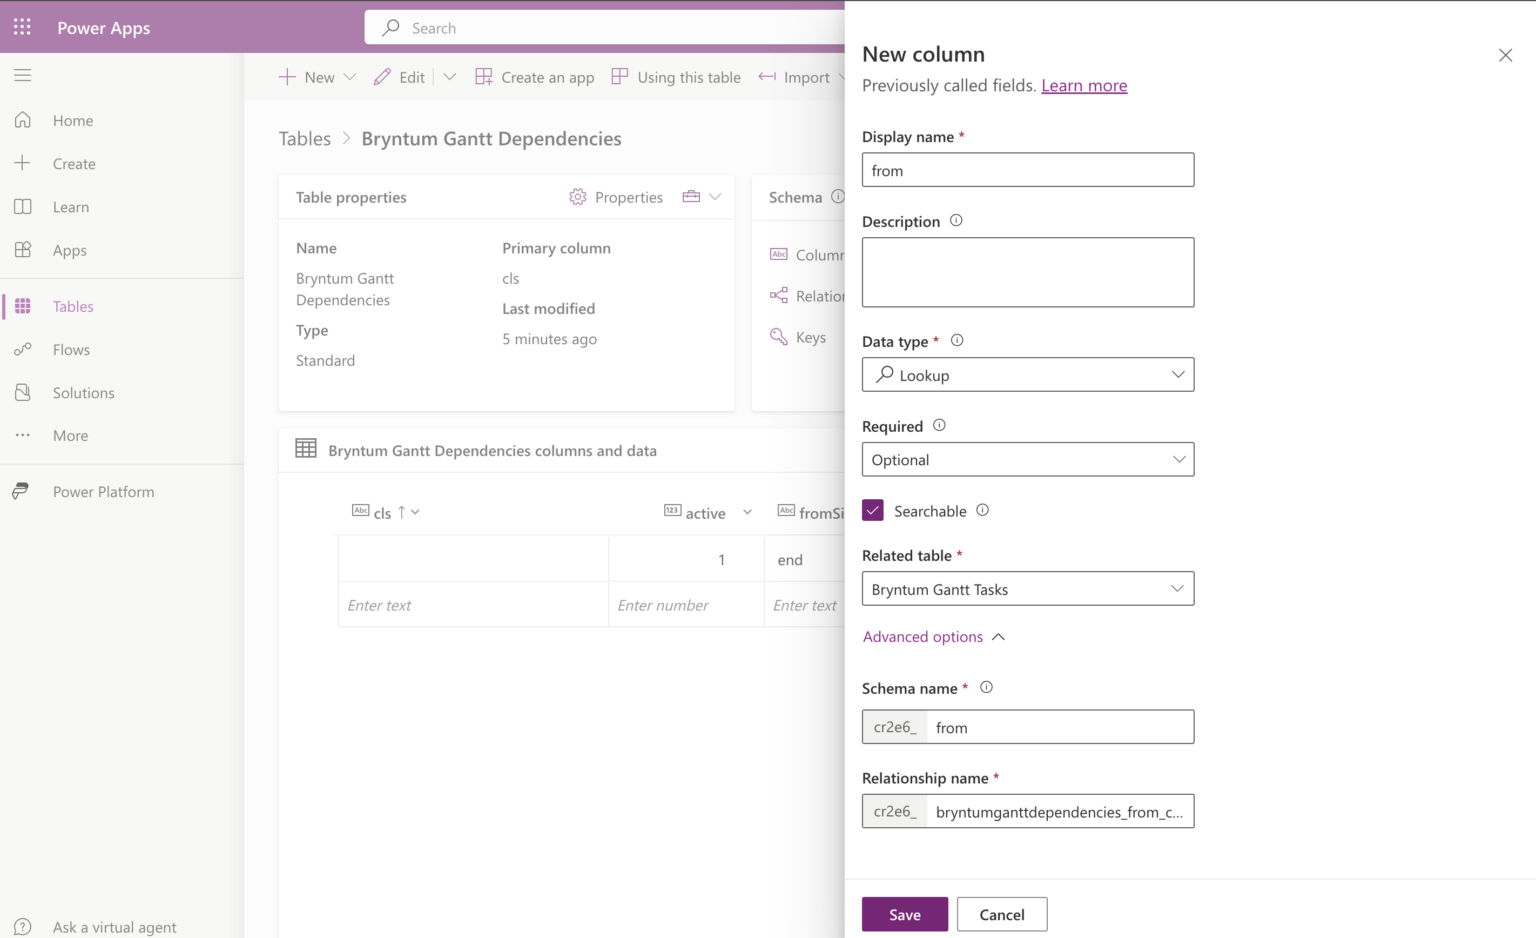Viewport: 1536px width, 938px height.
Task: Save the new column
Action: coord(904,914)
